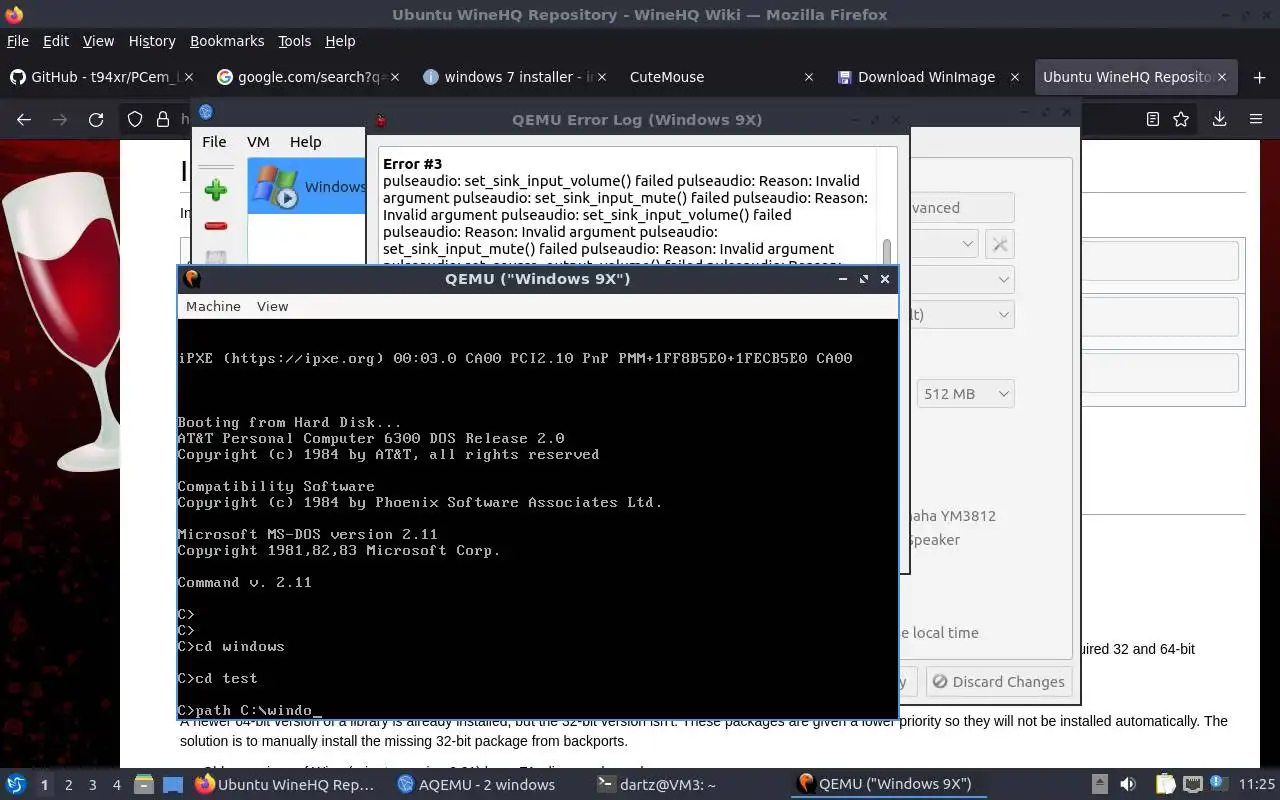Viewport: 1280px width, 800px height.
Task: Click QEMU Error Log window icon
Action: 381,120
